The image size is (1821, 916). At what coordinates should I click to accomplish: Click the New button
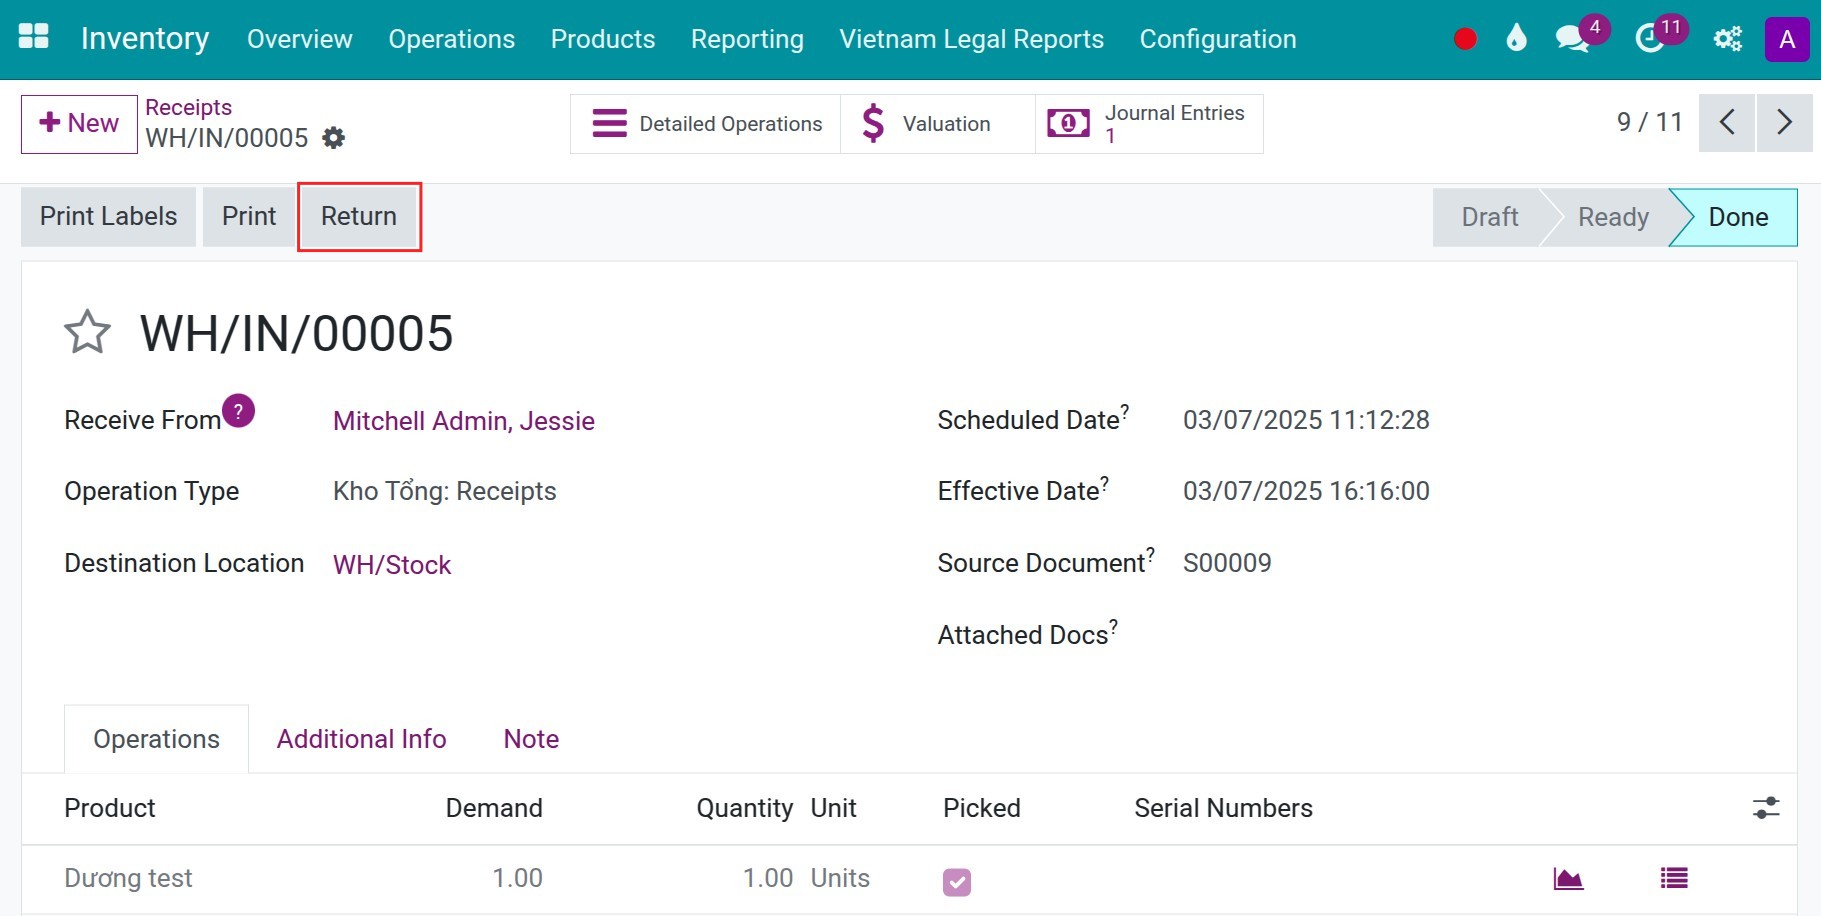79,124
